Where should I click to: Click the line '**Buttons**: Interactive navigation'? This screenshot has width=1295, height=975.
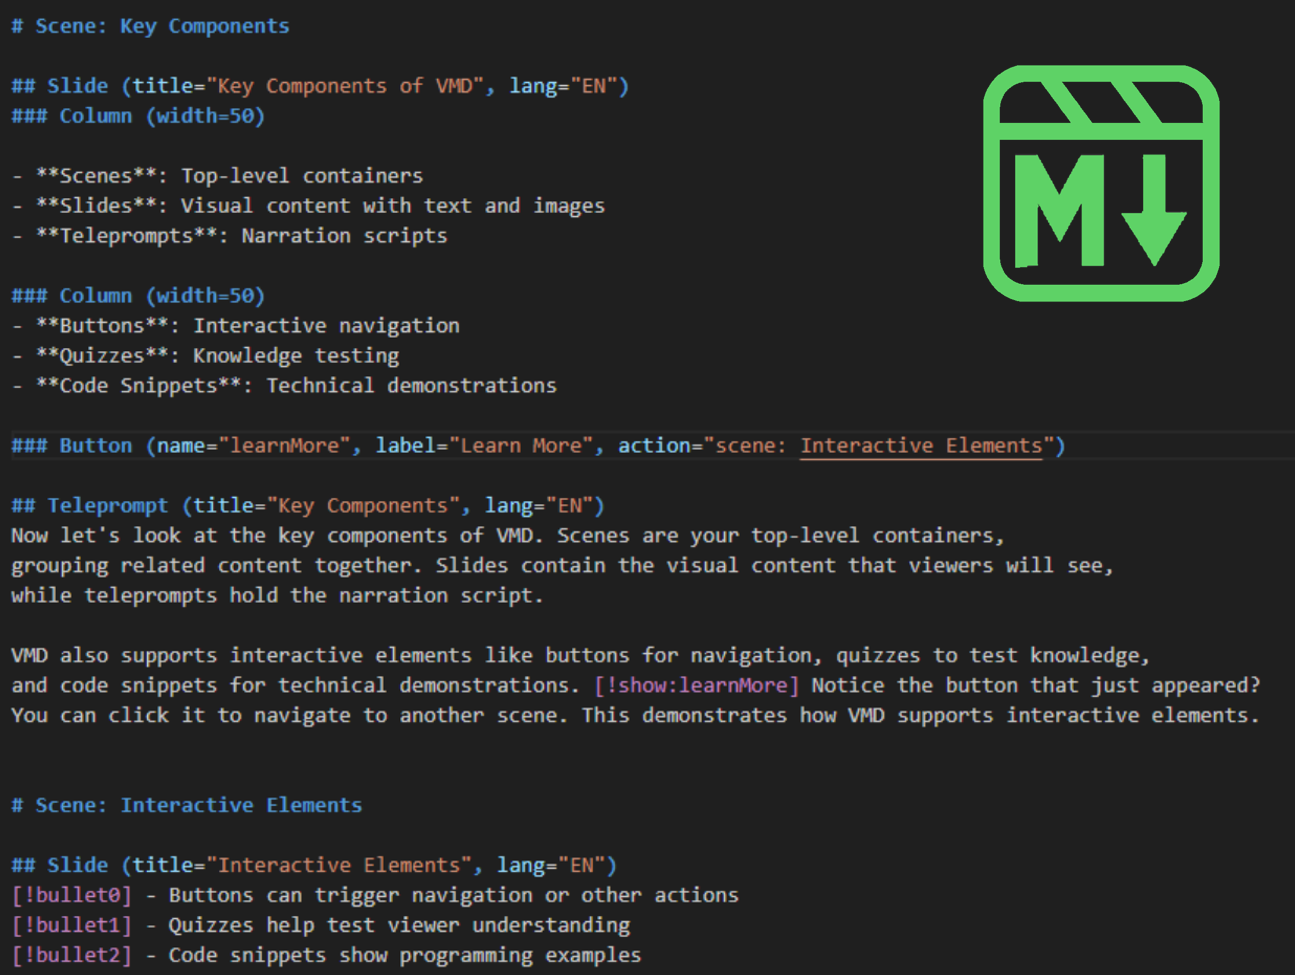pos(235,326)
